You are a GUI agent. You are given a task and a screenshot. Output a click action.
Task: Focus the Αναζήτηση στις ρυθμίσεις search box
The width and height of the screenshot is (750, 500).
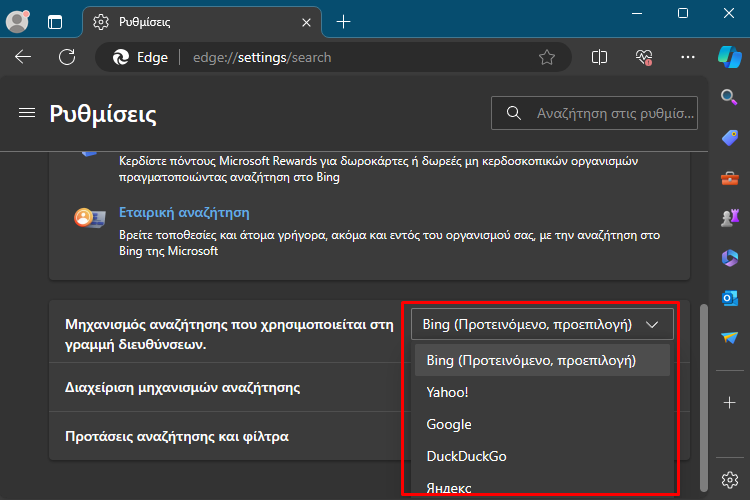click(x=594, y=113)
